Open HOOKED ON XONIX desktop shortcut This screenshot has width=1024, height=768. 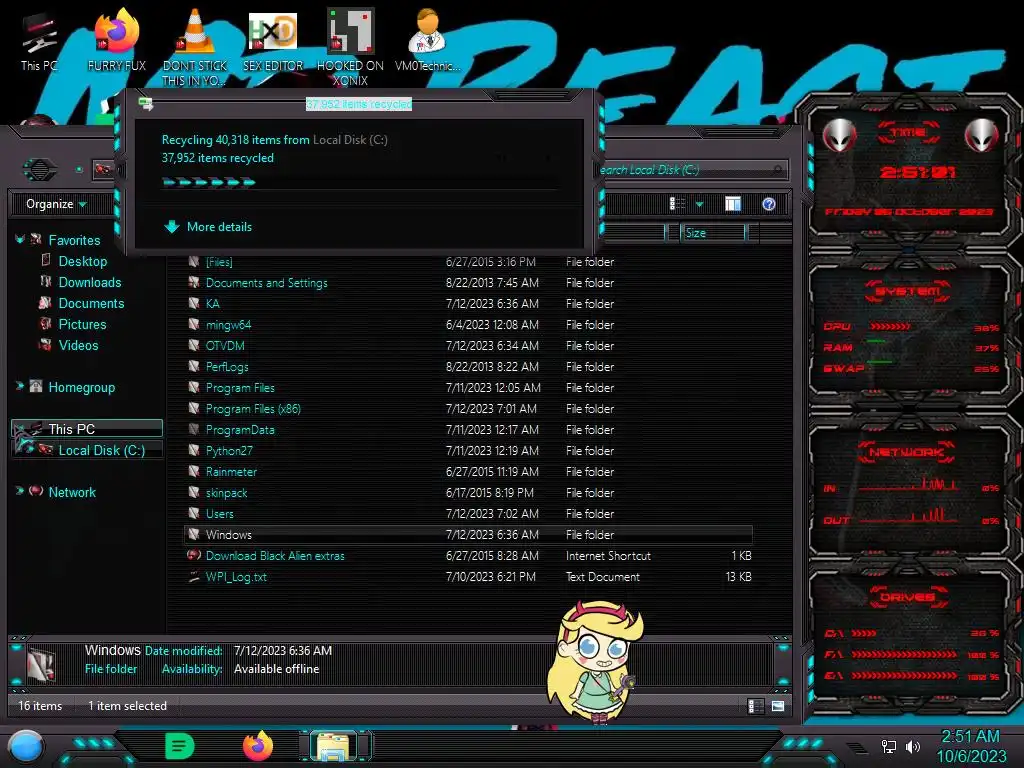(x=350, y=47)
